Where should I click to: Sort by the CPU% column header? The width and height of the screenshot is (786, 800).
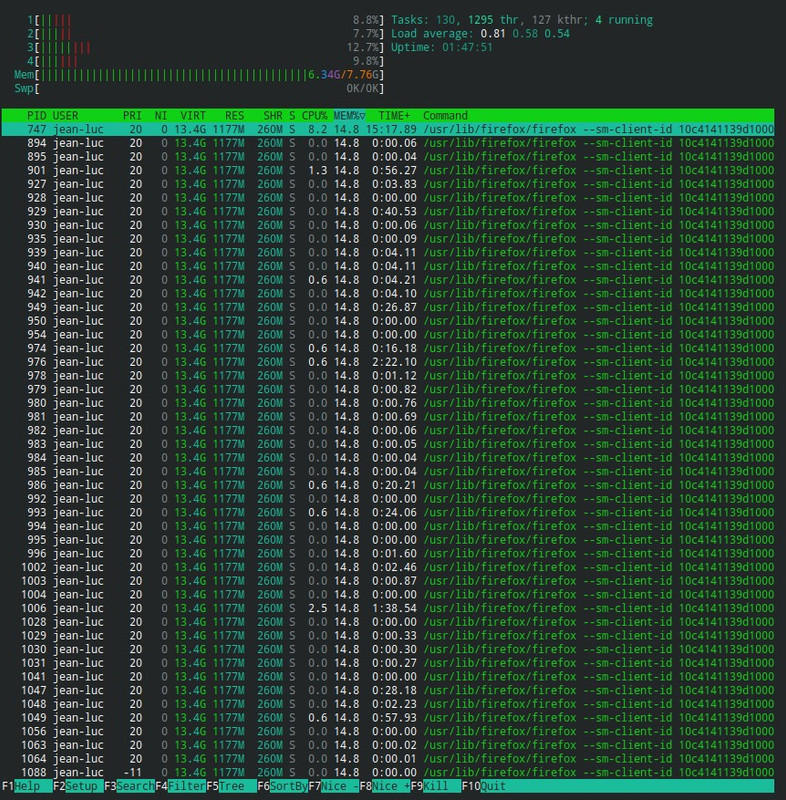(314, 116)
